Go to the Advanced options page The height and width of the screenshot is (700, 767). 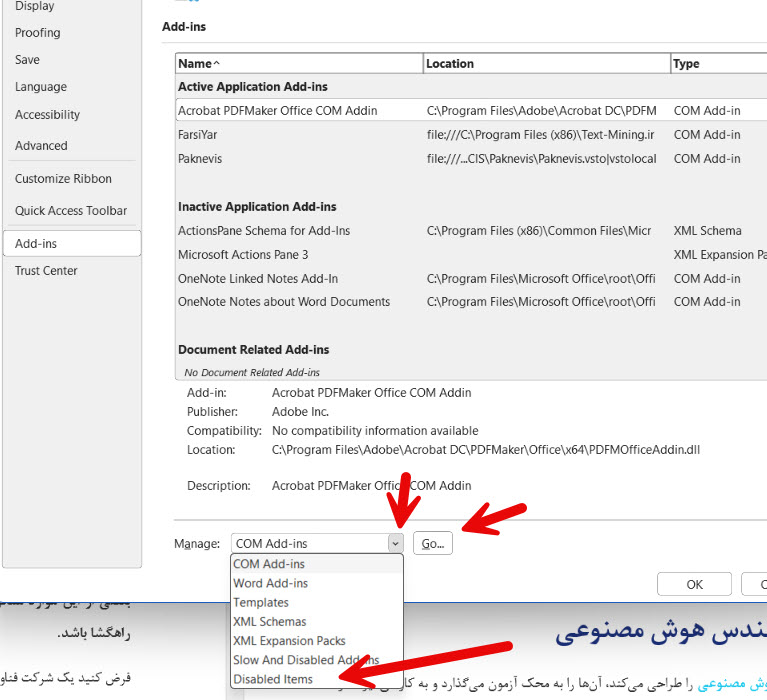(41, 146)
